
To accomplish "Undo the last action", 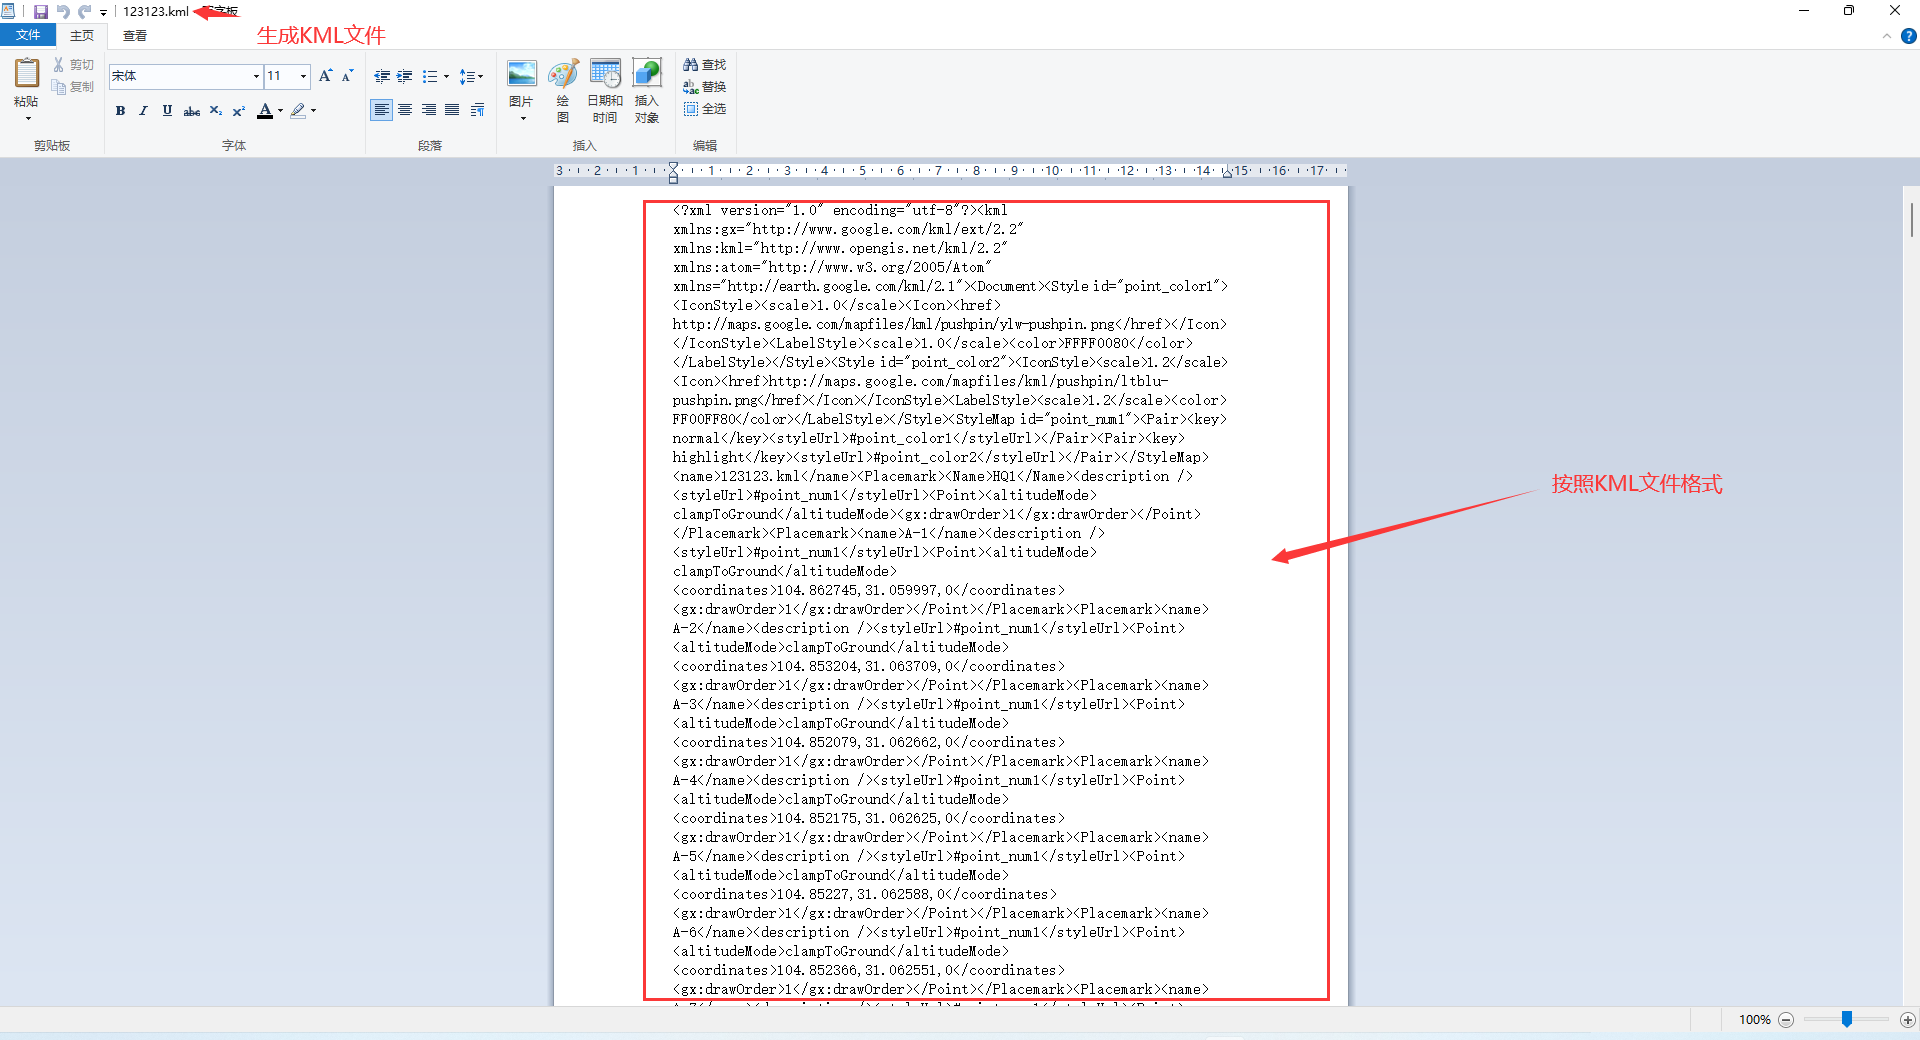I will coord(63,11).
